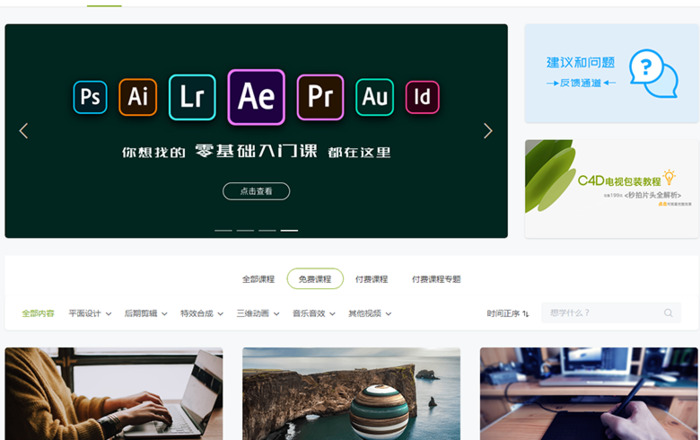This screenshot has width=700, height=440.
Task: Select the fourth carousel indicator dash
Action: pos(289,230)
